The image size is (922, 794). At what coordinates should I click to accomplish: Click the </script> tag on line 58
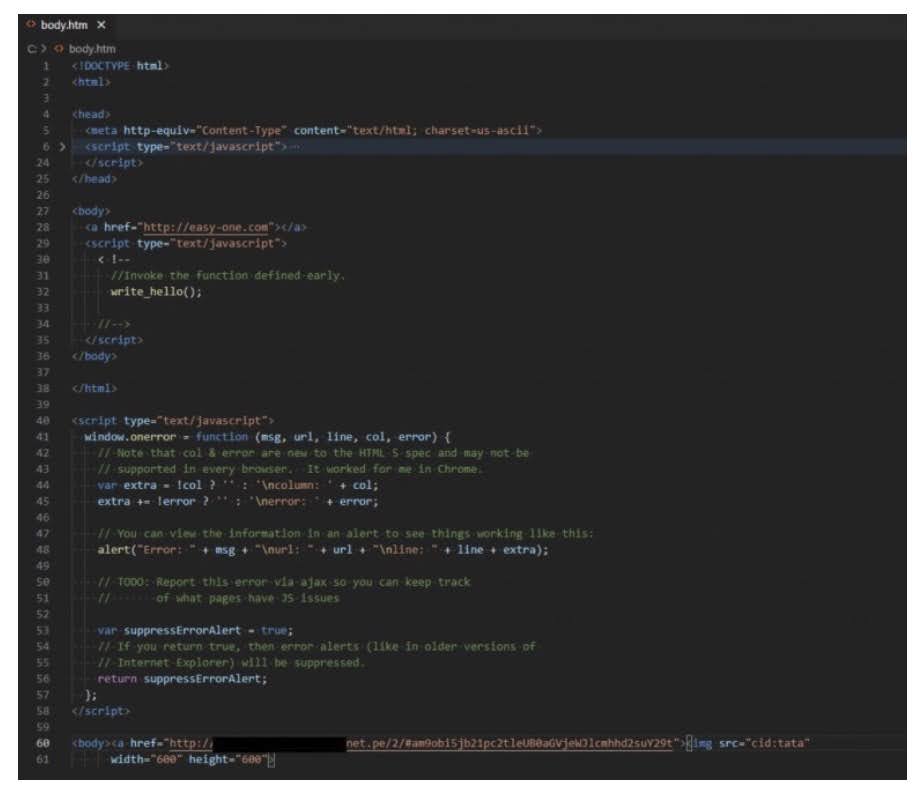101,711
